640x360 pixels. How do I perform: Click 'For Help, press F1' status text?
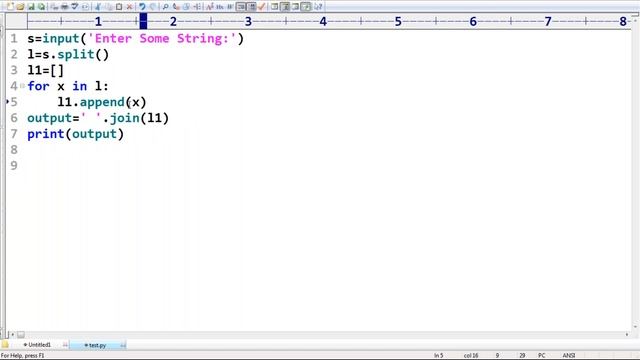click(x=22, y=356)
